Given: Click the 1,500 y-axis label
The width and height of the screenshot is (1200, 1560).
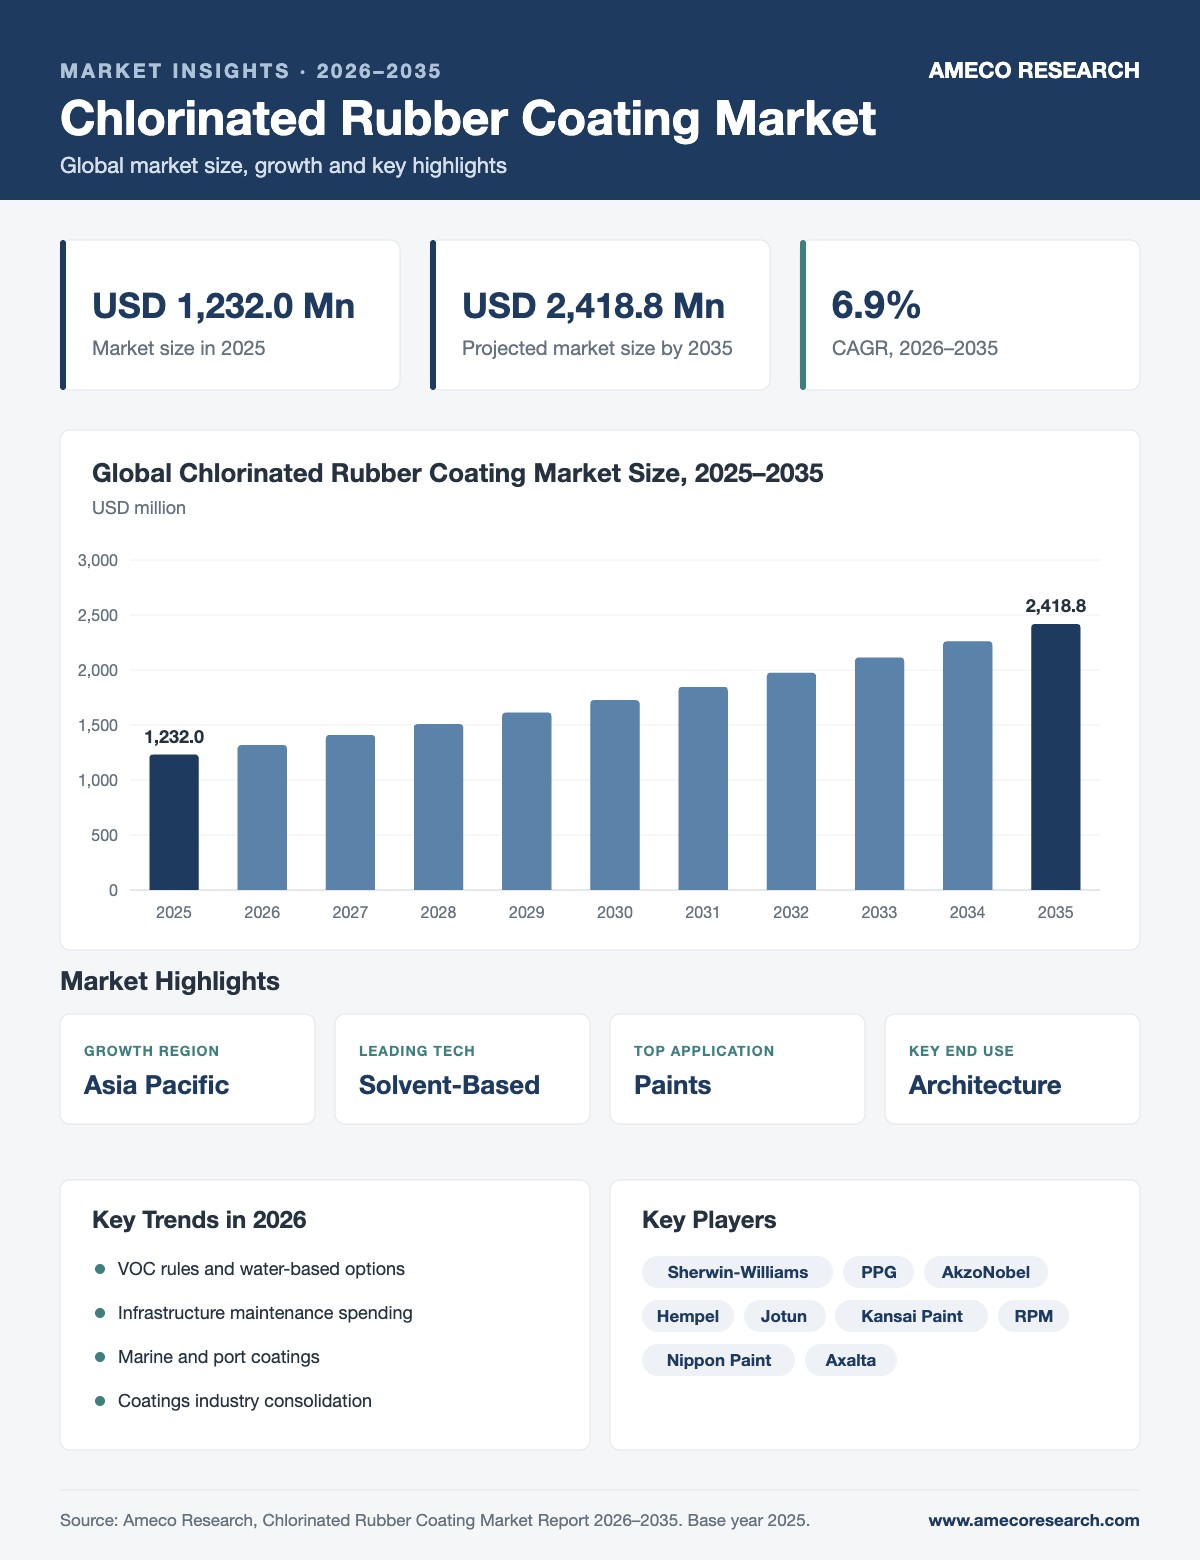Looking at the screenshot, I should point(98,725).
